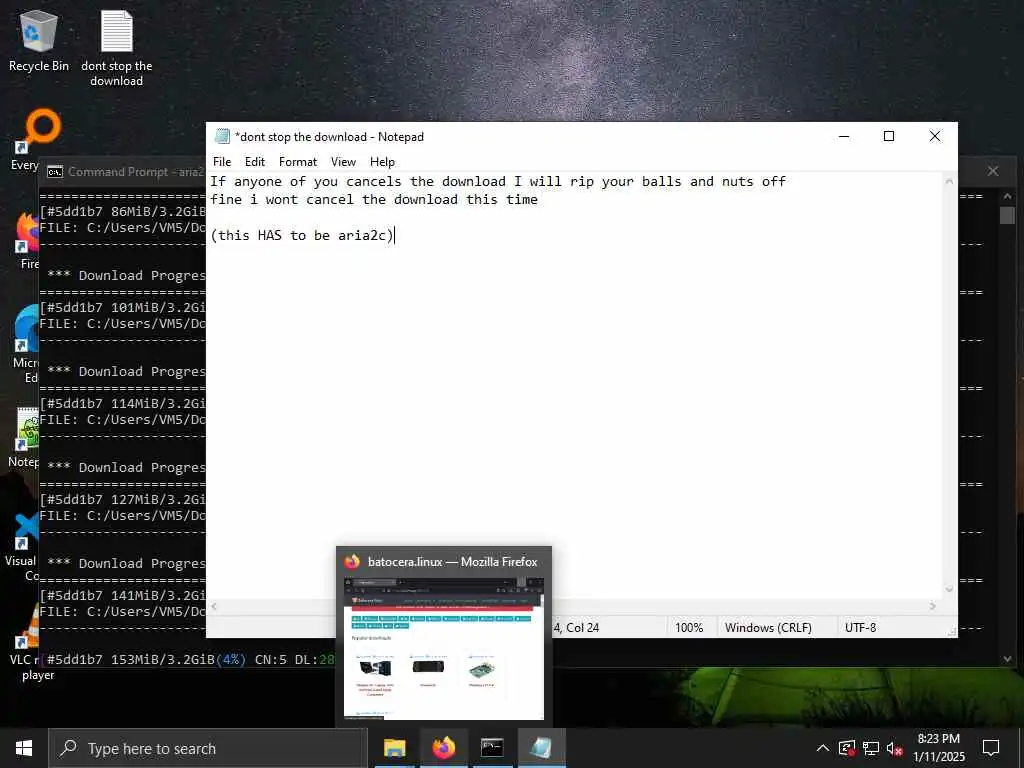
Task: Close the Notepad window
Action: [935, 136]
